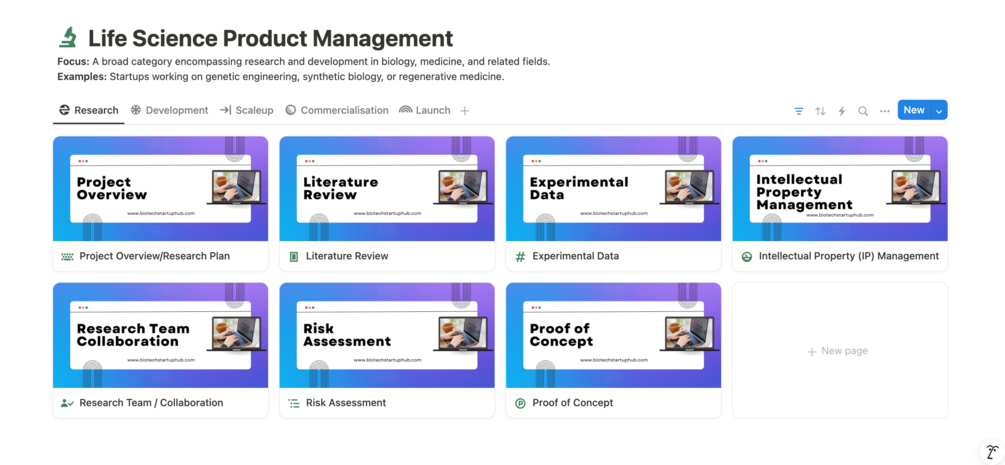Viewport: 1005px width, 465px height.
Task: Add a New page card
Action: [839, 351]
